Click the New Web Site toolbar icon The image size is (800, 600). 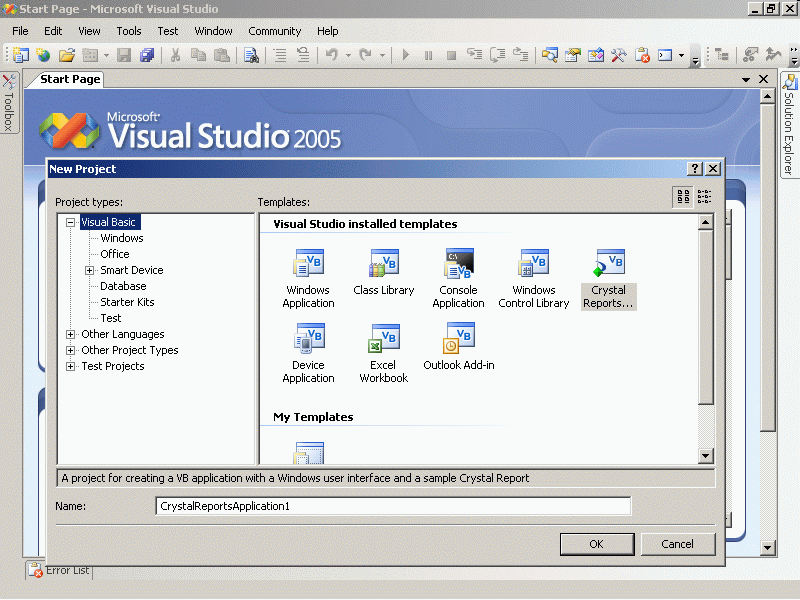(x=43, y=55)
